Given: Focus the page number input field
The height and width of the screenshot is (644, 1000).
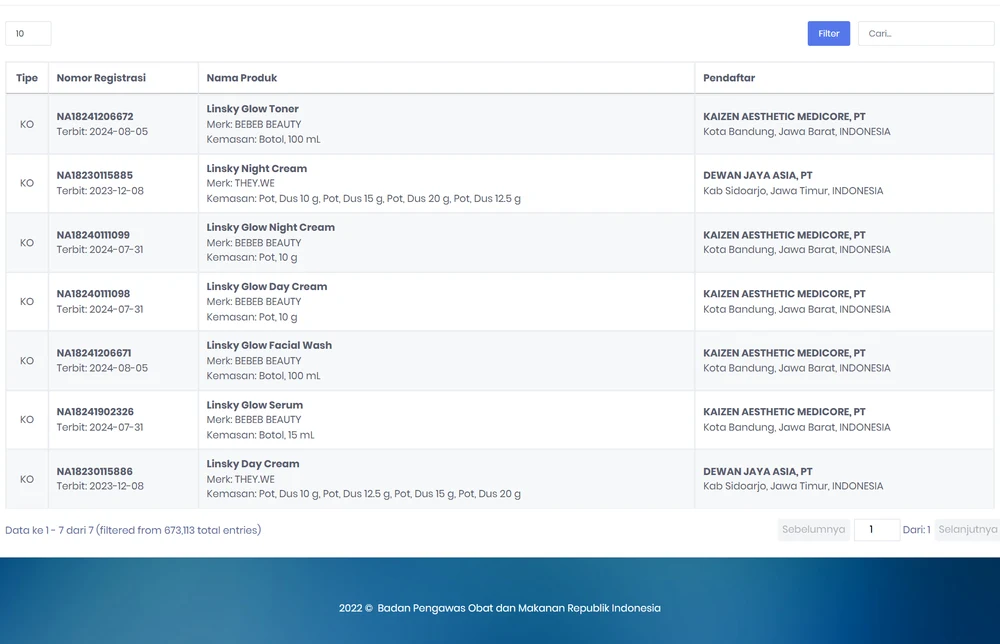Looking at the screenshot, I should point(876,530).
